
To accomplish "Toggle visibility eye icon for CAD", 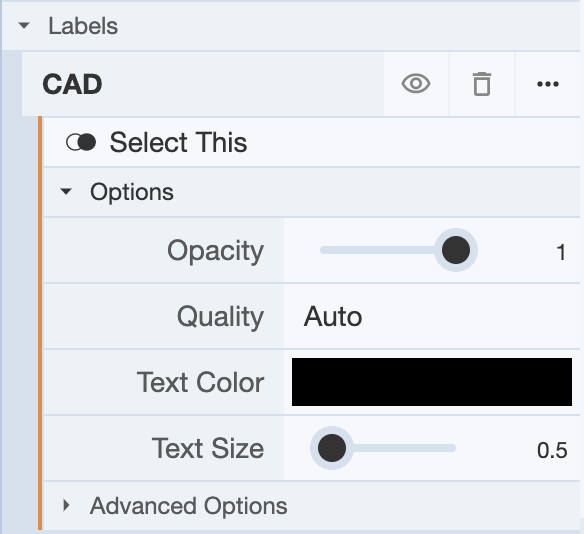I will coord(416,84).
